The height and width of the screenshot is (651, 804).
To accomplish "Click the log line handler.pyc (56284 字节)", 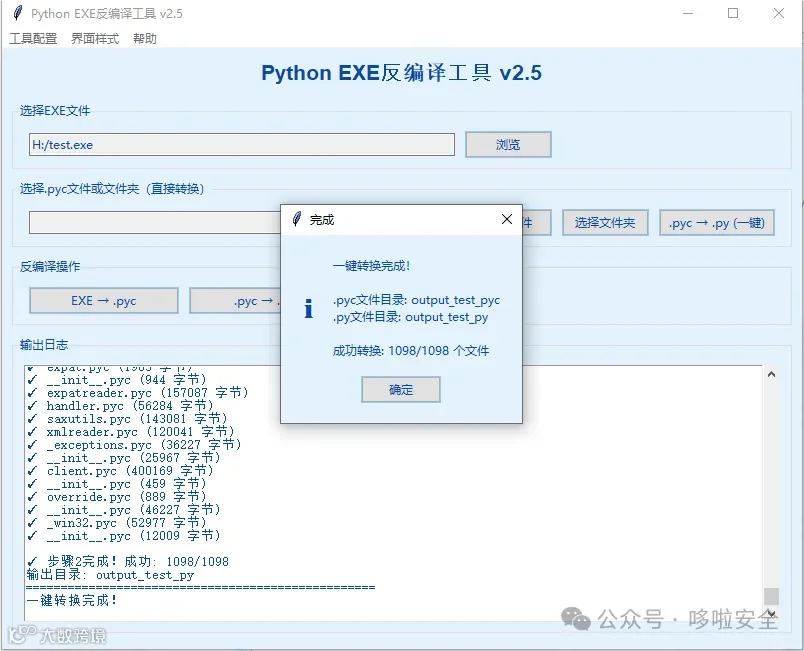I will coord(121,405).
